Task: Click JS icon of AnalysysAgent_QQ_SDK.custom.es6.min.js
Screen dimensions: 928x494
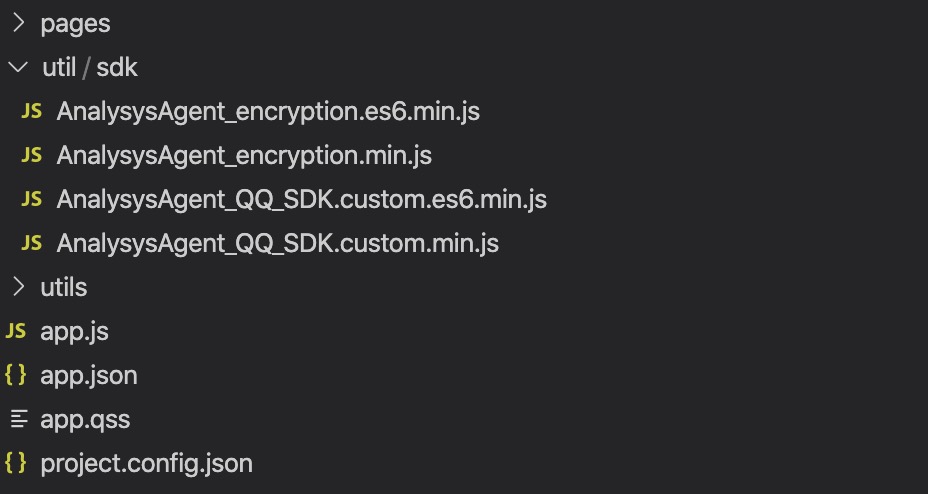Action: coord(31,199)
